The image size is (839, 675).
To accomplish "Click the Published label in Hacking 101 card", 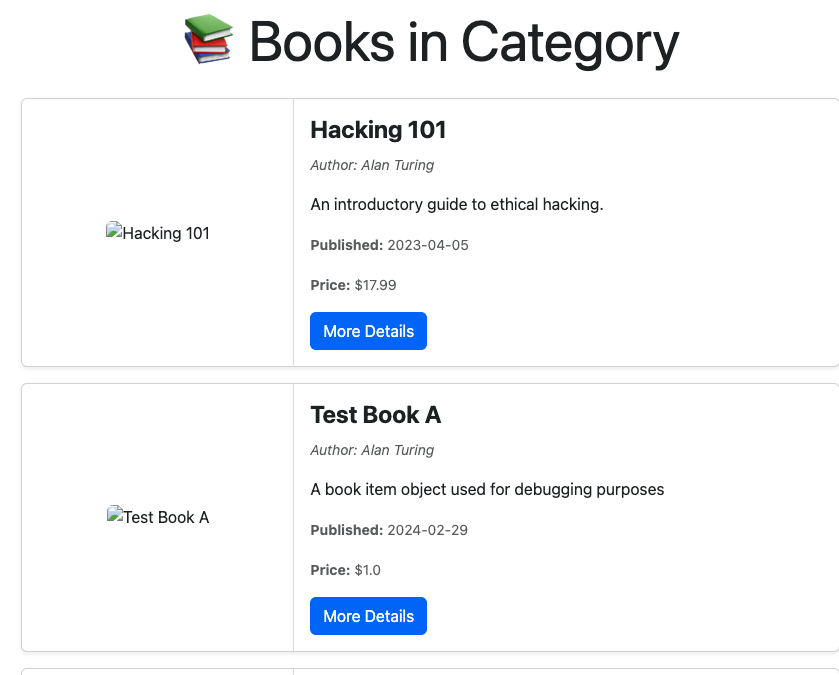I will click(347, 245).
